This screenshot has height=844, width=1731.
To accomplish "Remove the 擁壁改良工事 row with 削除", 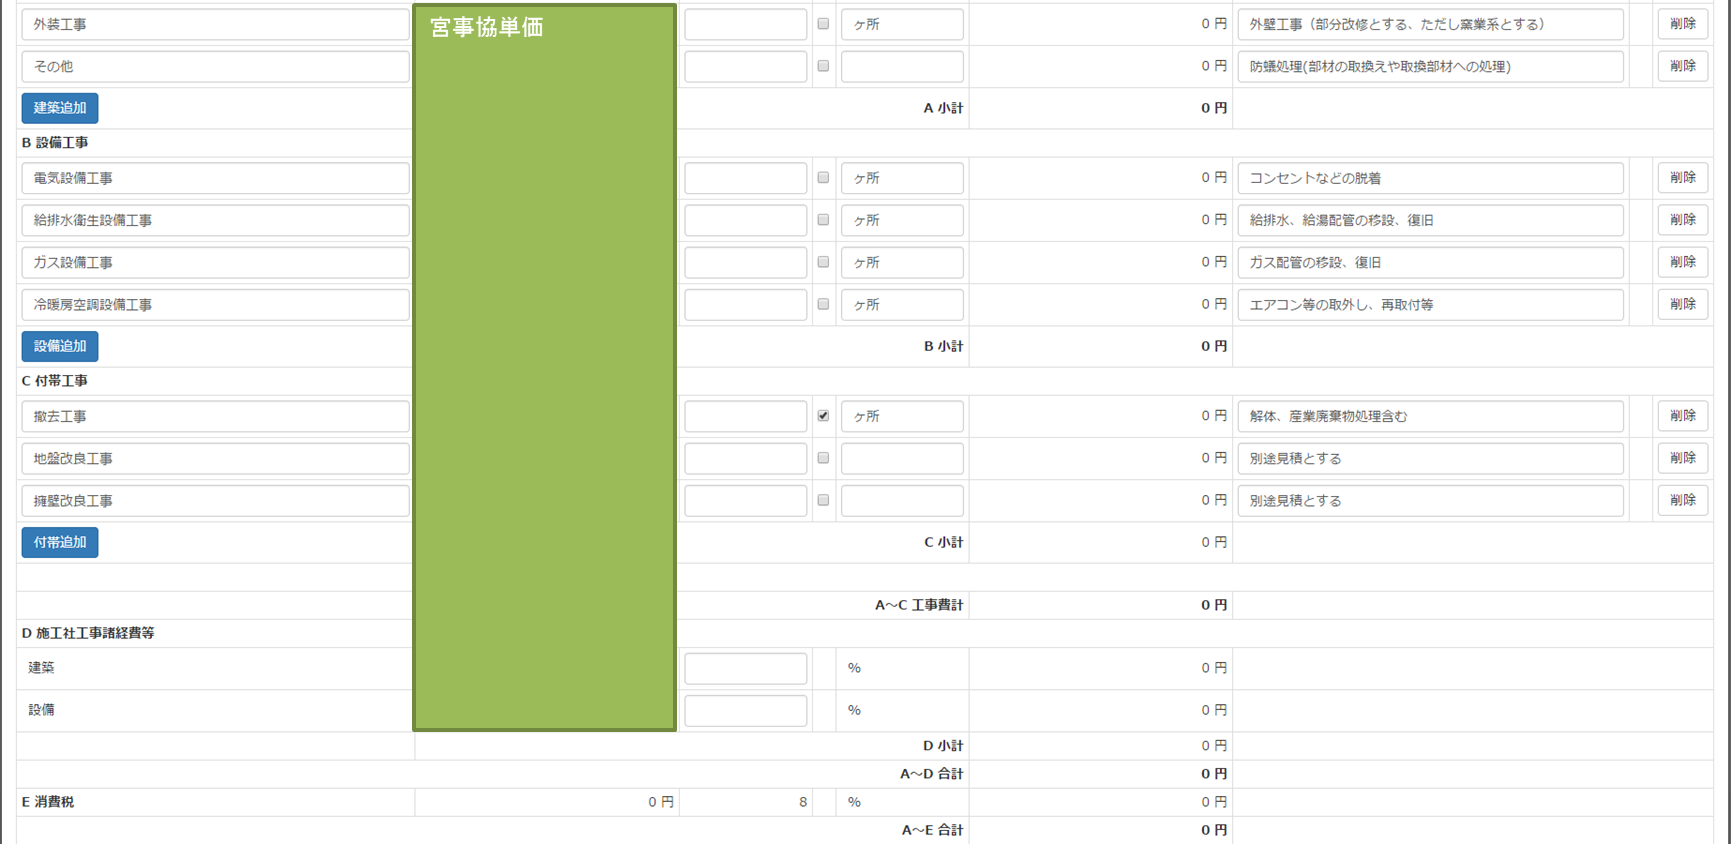I will (1682, 500).
